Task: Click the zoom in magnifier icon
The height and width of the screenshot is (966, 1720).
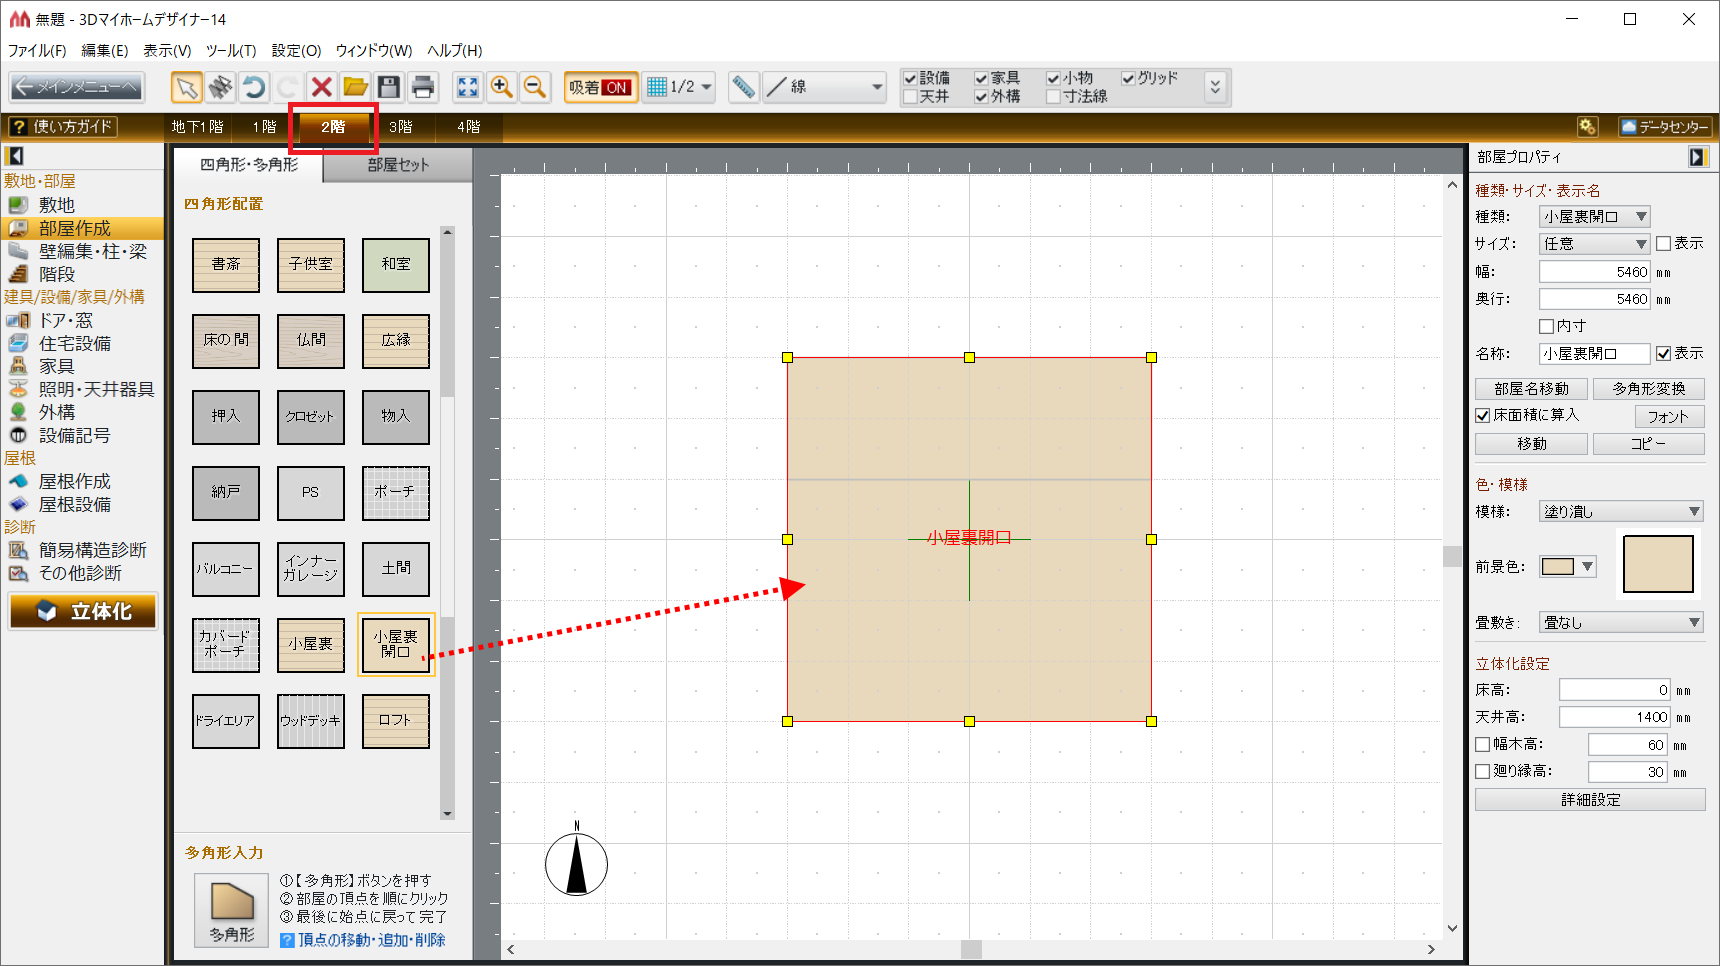Action: click(x=502, y=88)
